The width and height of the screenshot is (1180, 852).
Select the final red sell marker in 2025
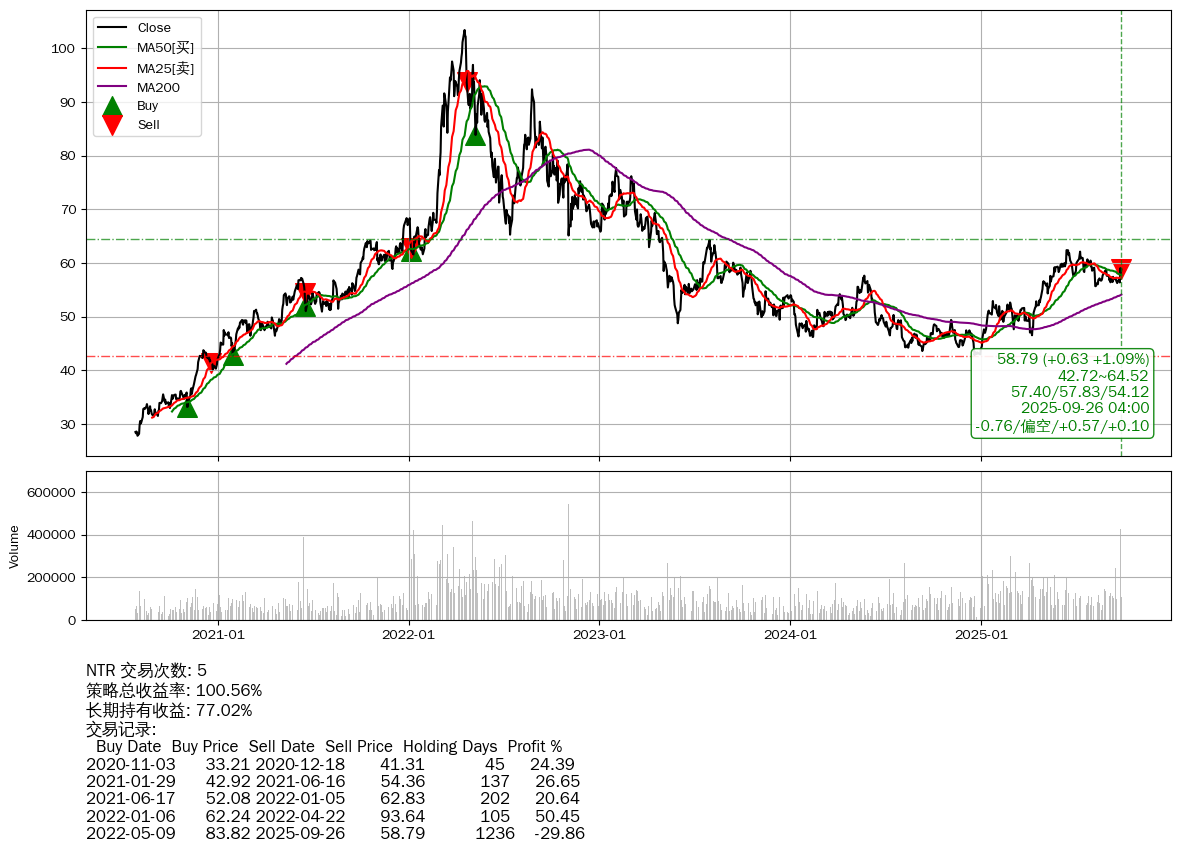click(1121, 268)
